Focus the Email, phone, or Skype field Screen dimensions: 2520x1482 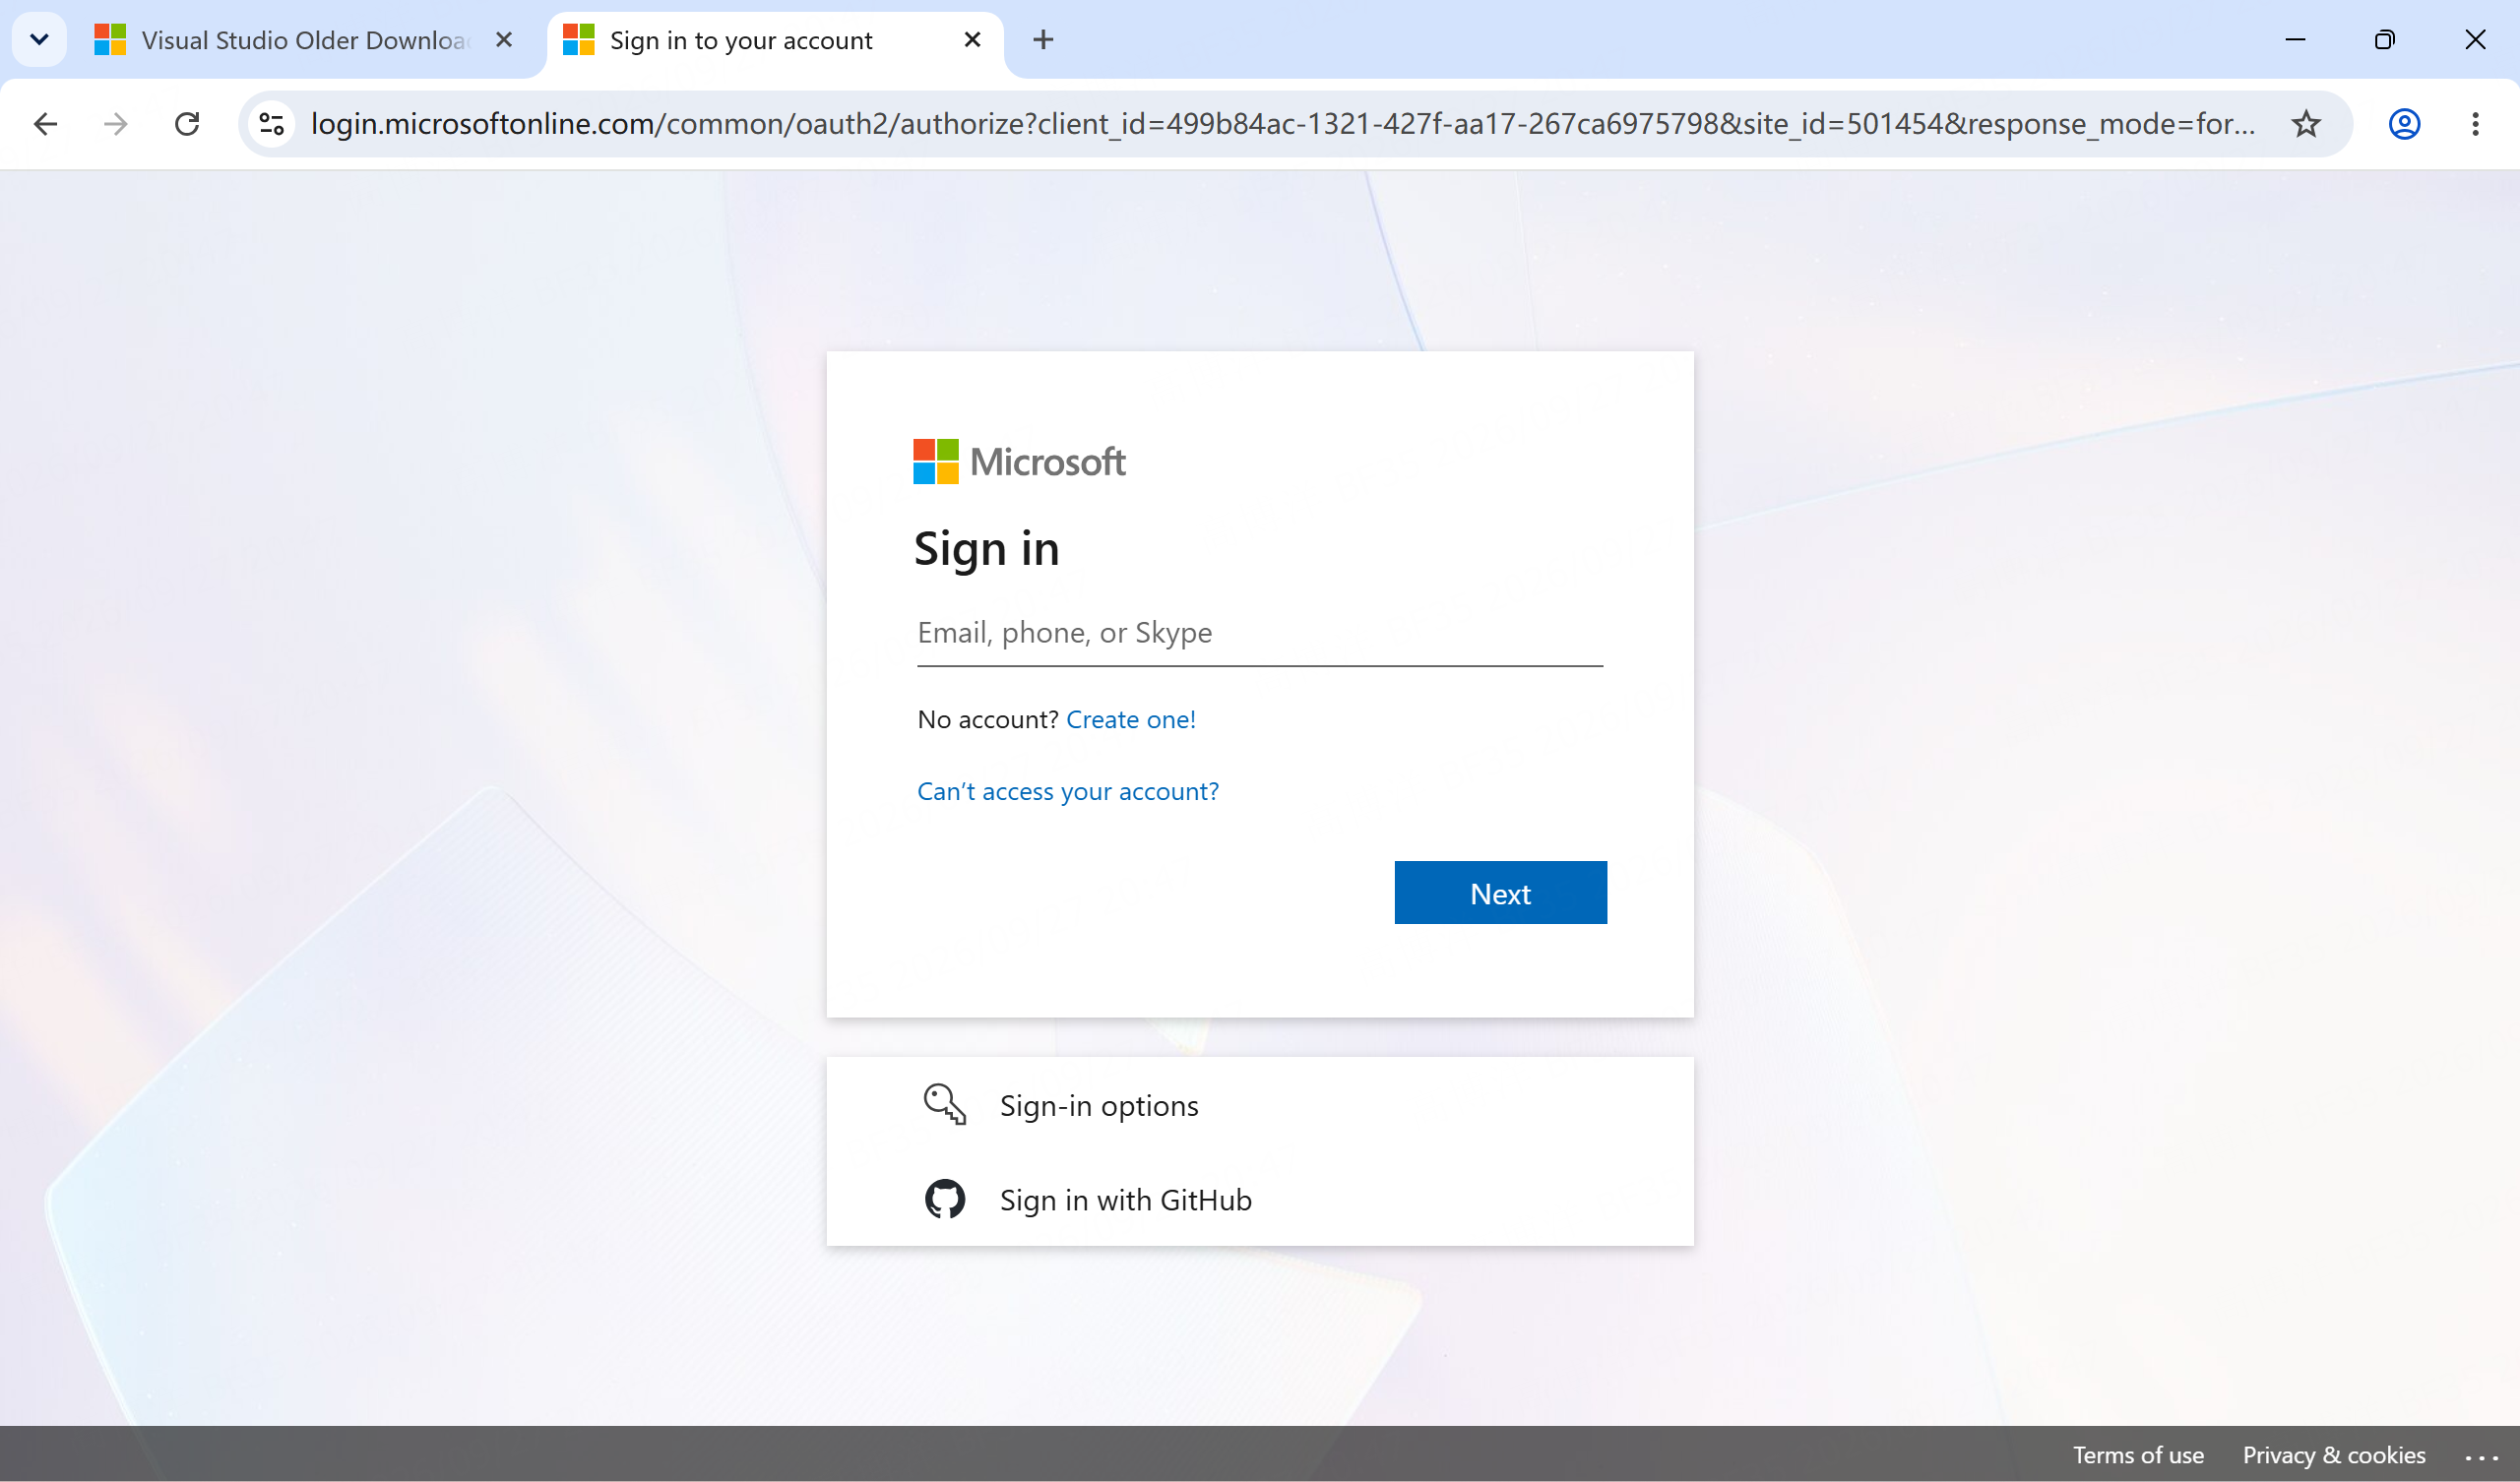click(x=1260, y=633)
